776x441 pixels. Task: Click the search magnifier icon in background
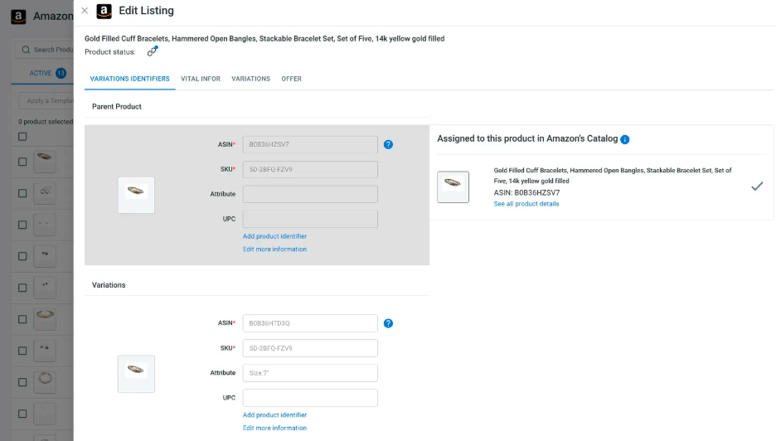(x=26, y=49)
